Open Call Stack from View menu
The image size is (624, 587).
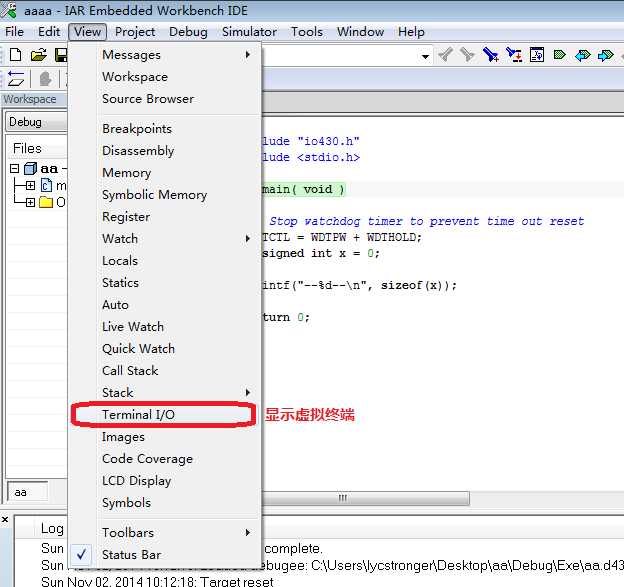(x=165, y=371)
